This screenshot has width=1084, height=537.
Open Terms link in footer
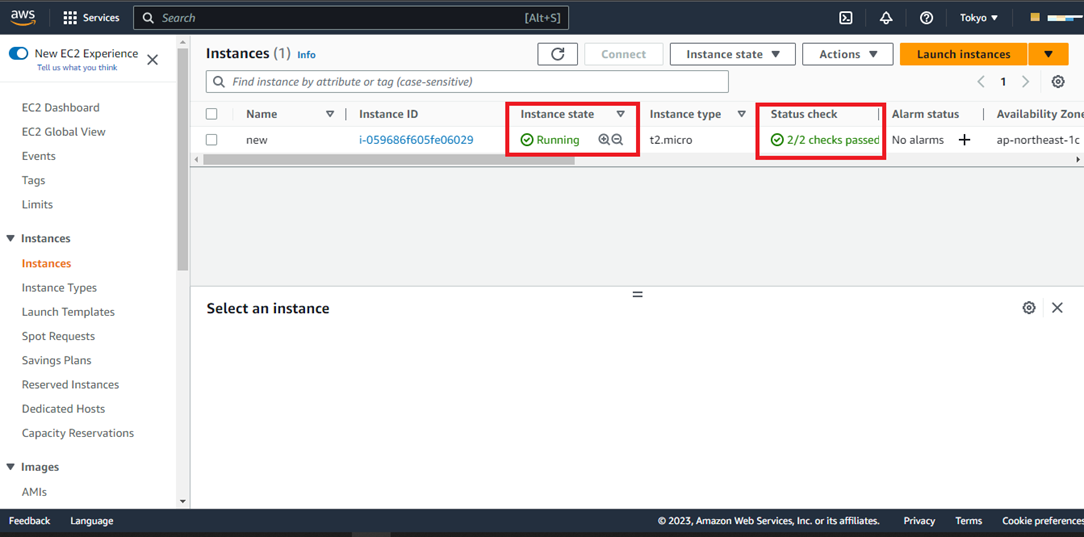pyautogui.click(x=969, y=520)
